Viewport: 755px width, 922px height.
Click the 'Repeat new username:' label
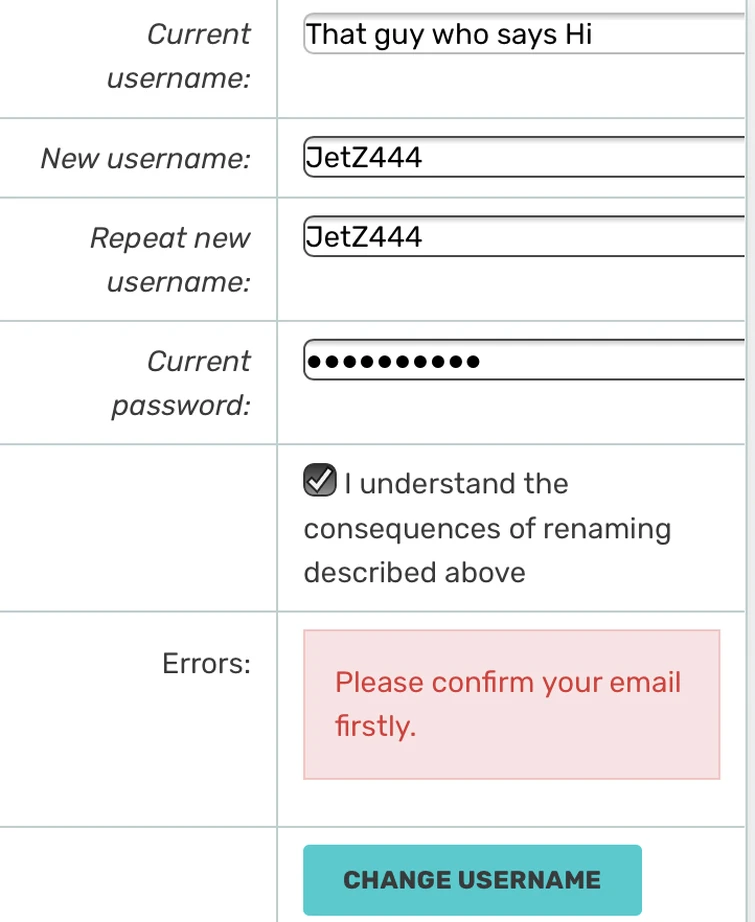(170, 260)
